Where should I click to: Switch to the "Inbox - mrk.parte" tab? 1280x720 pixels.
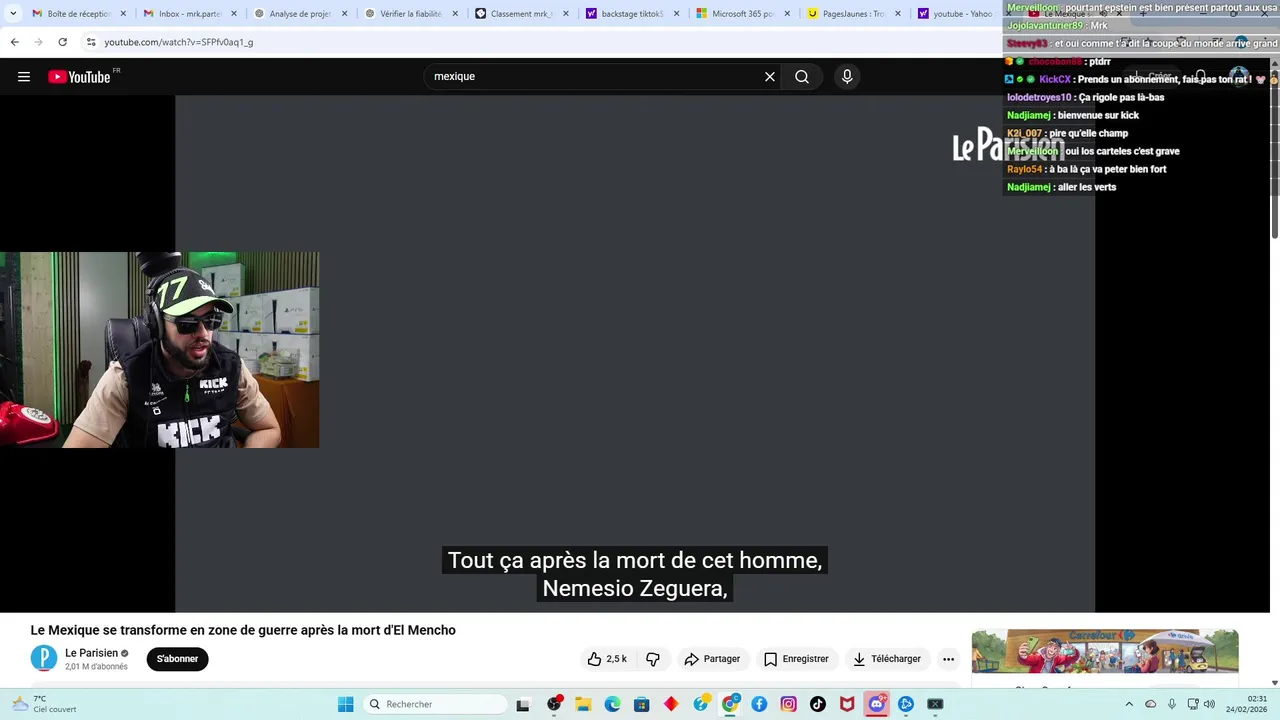(x=189, y=14)
